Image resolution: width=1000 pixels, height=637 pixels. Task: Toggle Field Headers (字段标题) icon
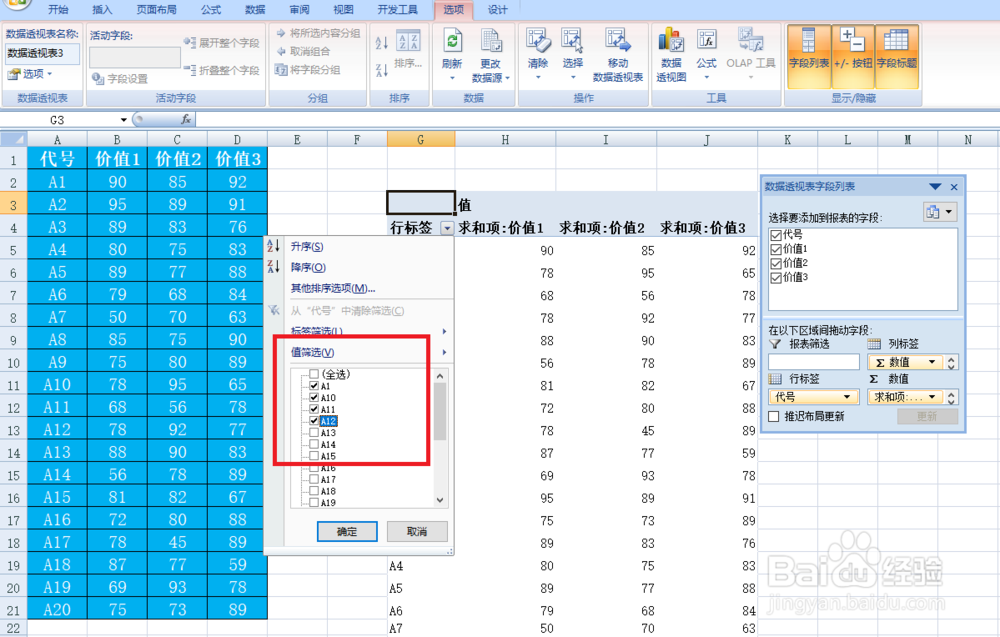[x=896, y=56]
